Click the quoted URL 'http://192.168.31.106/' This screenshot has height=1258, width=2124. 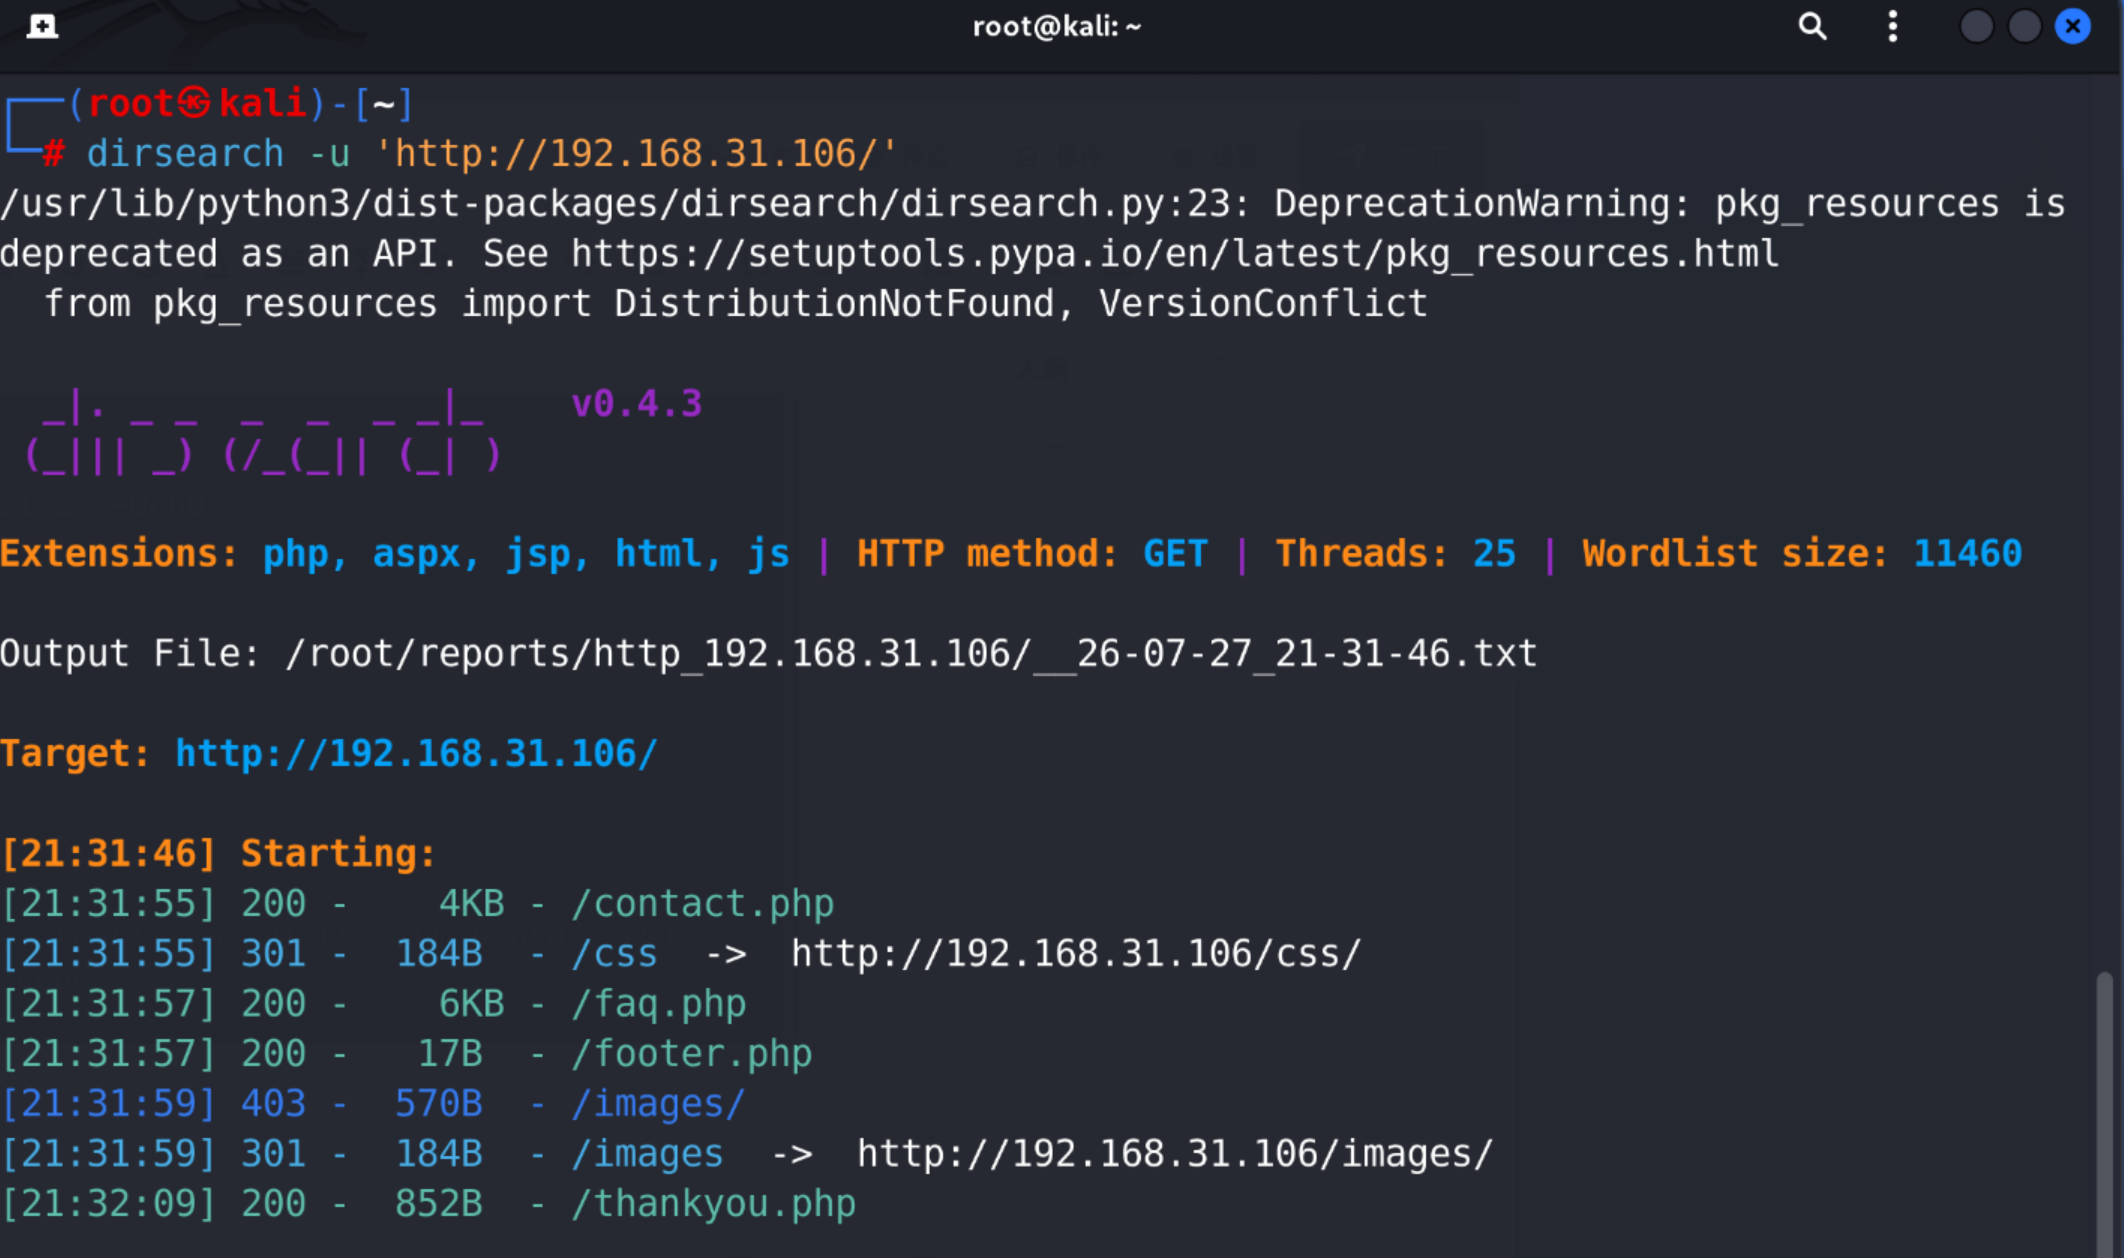click(636, 154)
